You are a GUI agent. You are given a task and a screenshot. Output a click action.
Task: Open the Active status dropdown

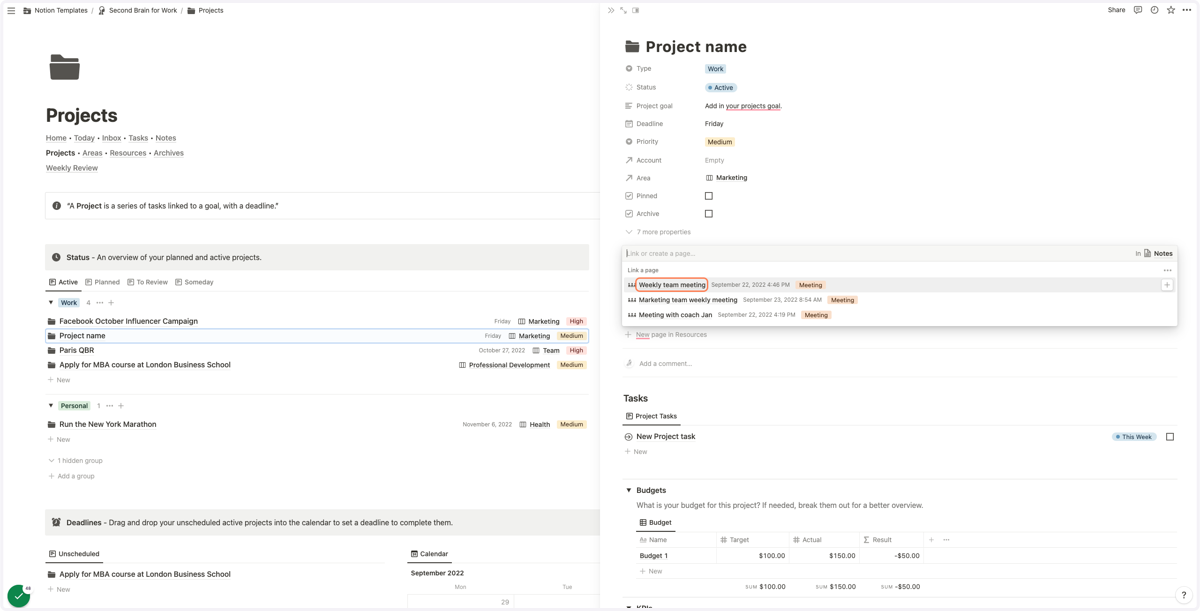(721, 88)
